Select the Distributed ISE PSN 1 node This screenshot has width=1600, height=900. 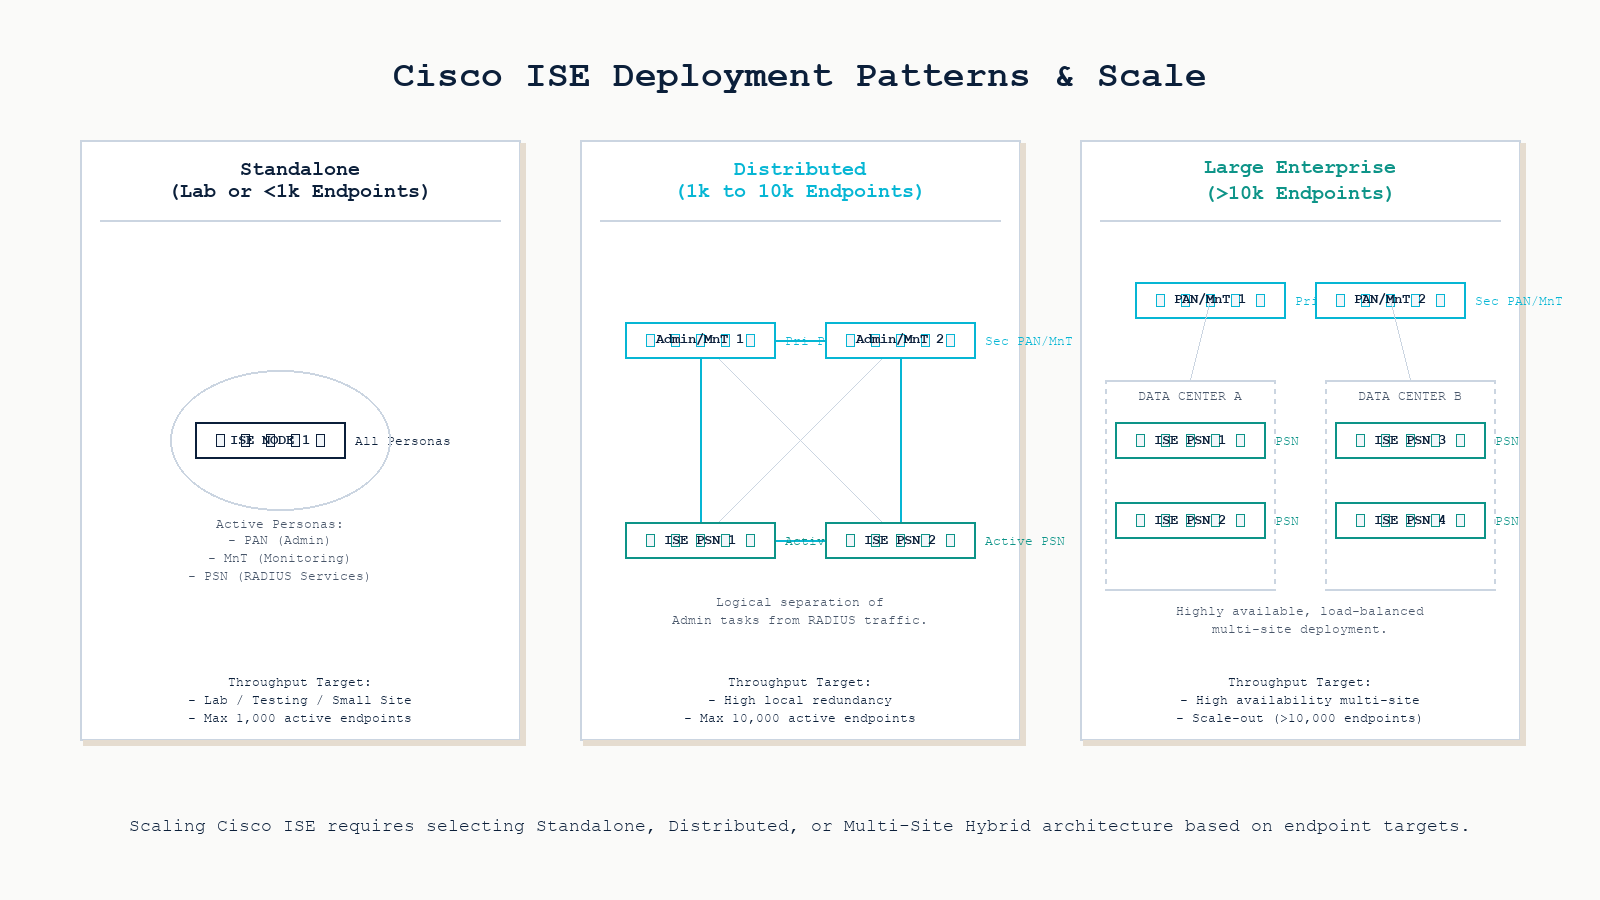700,540
